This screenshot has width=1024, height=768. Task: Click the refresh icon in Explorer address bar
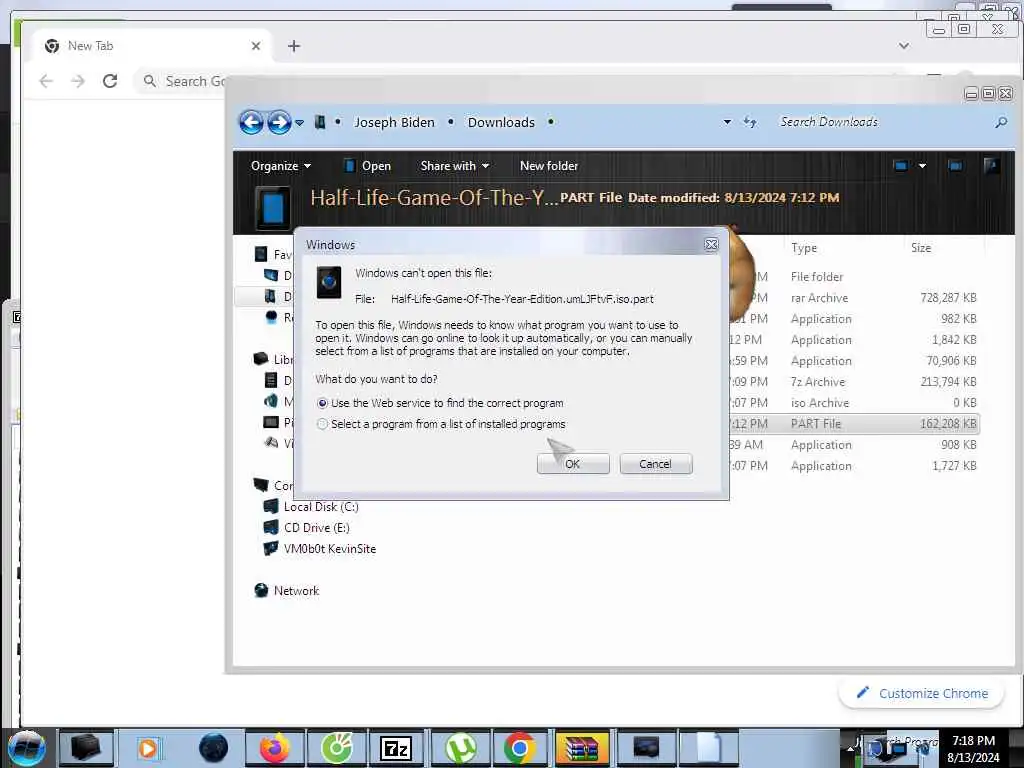tap(750, 122)
